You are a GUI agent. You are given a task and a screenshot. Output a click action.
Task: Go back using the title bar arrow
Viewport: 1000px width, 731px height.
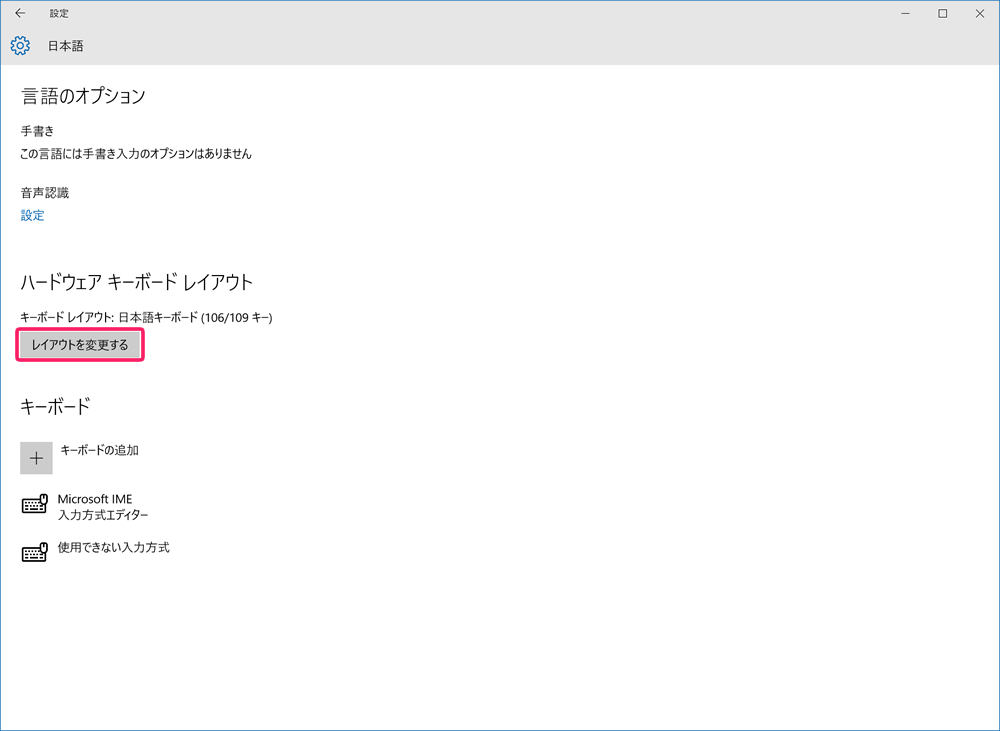click(20, 13)
